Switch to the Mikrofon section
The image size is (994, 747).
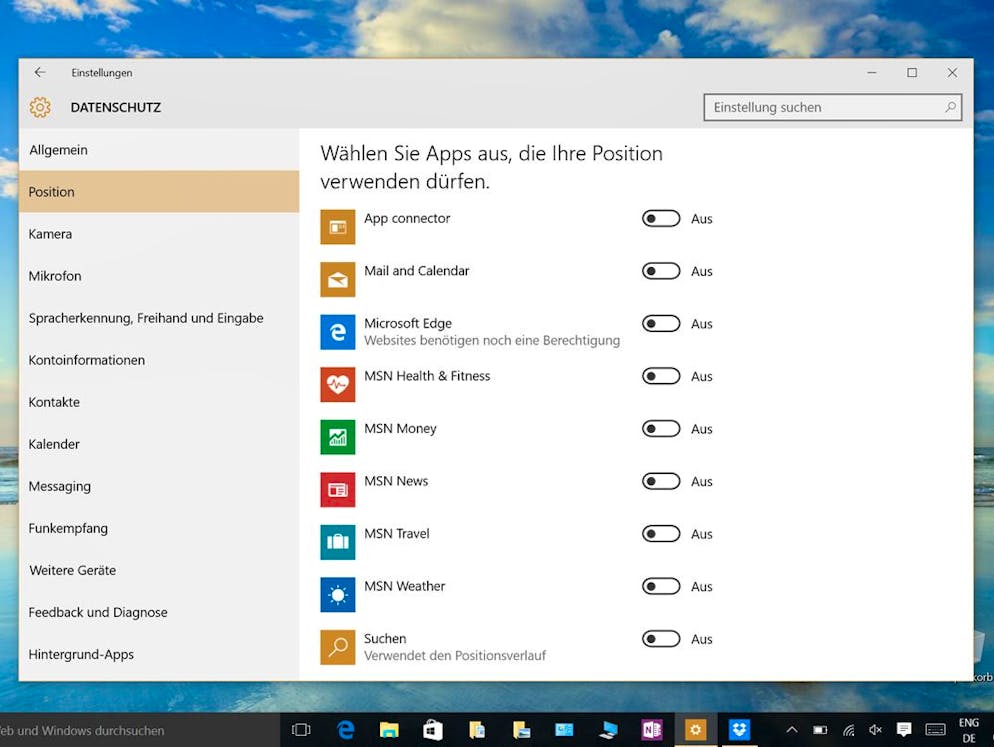[x=159, y=276]
